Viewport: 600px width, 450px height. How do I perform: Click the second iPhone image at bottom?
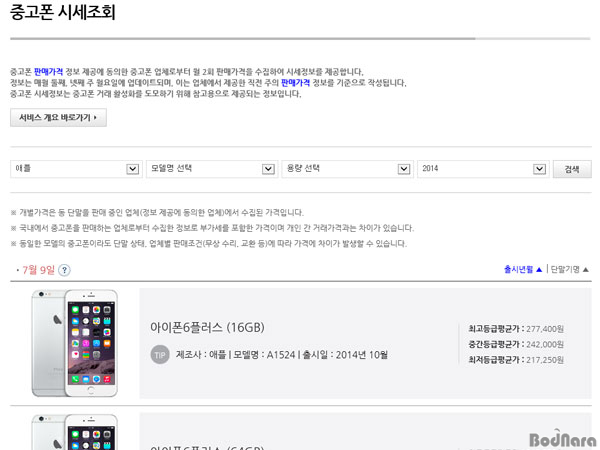coord(75,432)
